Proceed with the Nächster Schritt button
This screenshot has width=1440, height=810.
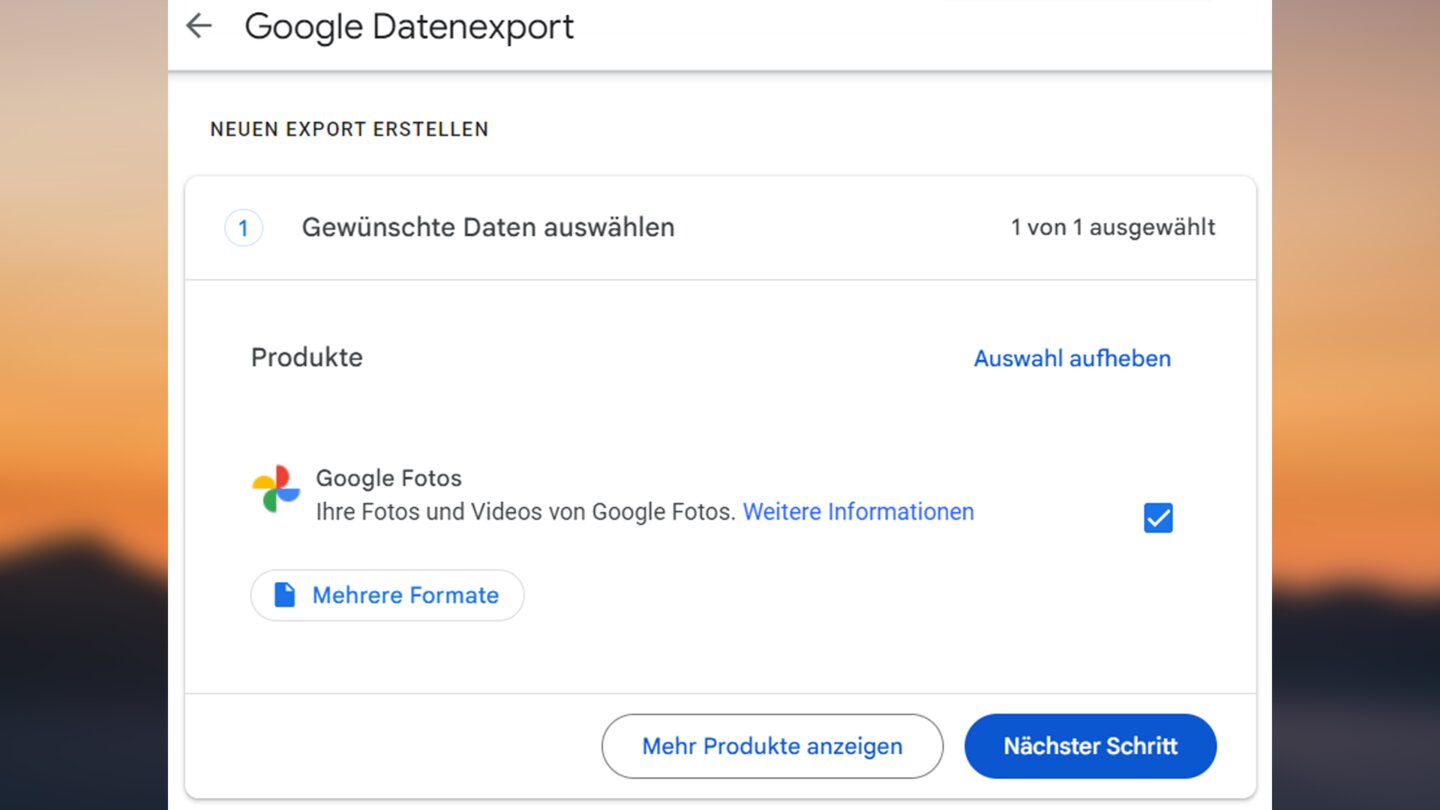[1090, 746]
